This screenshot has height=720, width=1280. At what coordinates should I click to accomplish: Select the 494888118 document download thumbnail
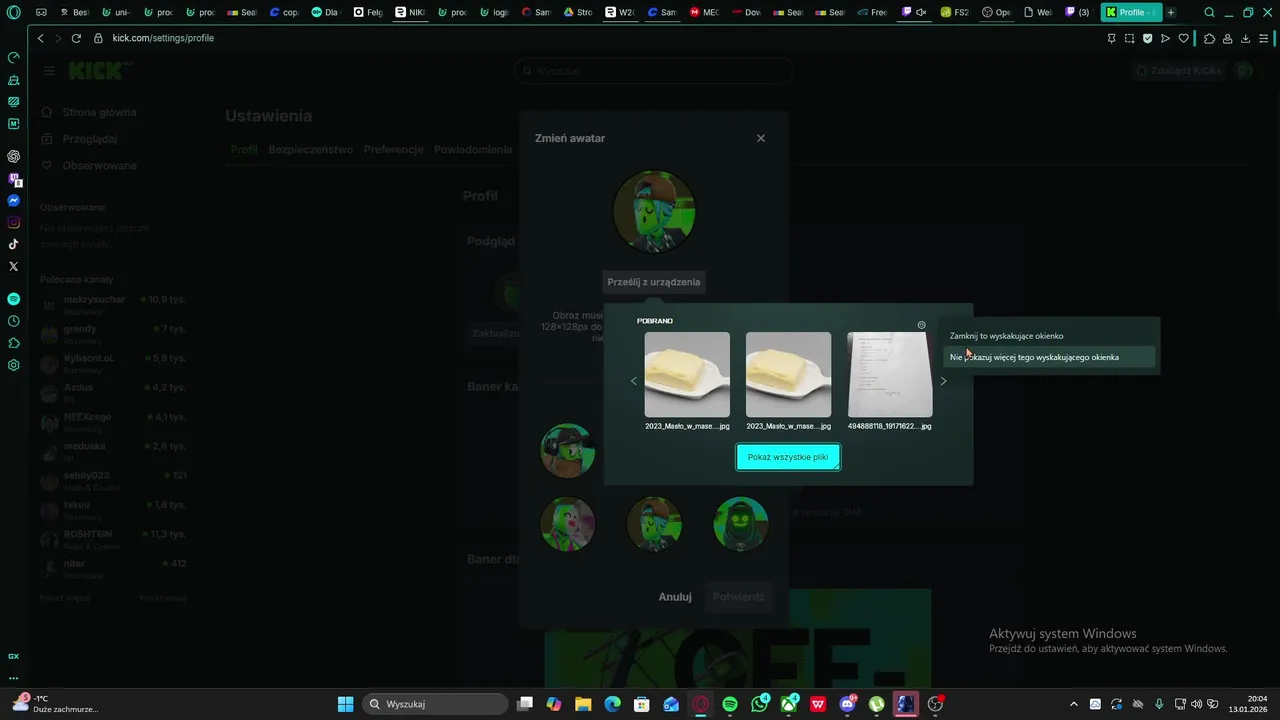click(890, 375)
